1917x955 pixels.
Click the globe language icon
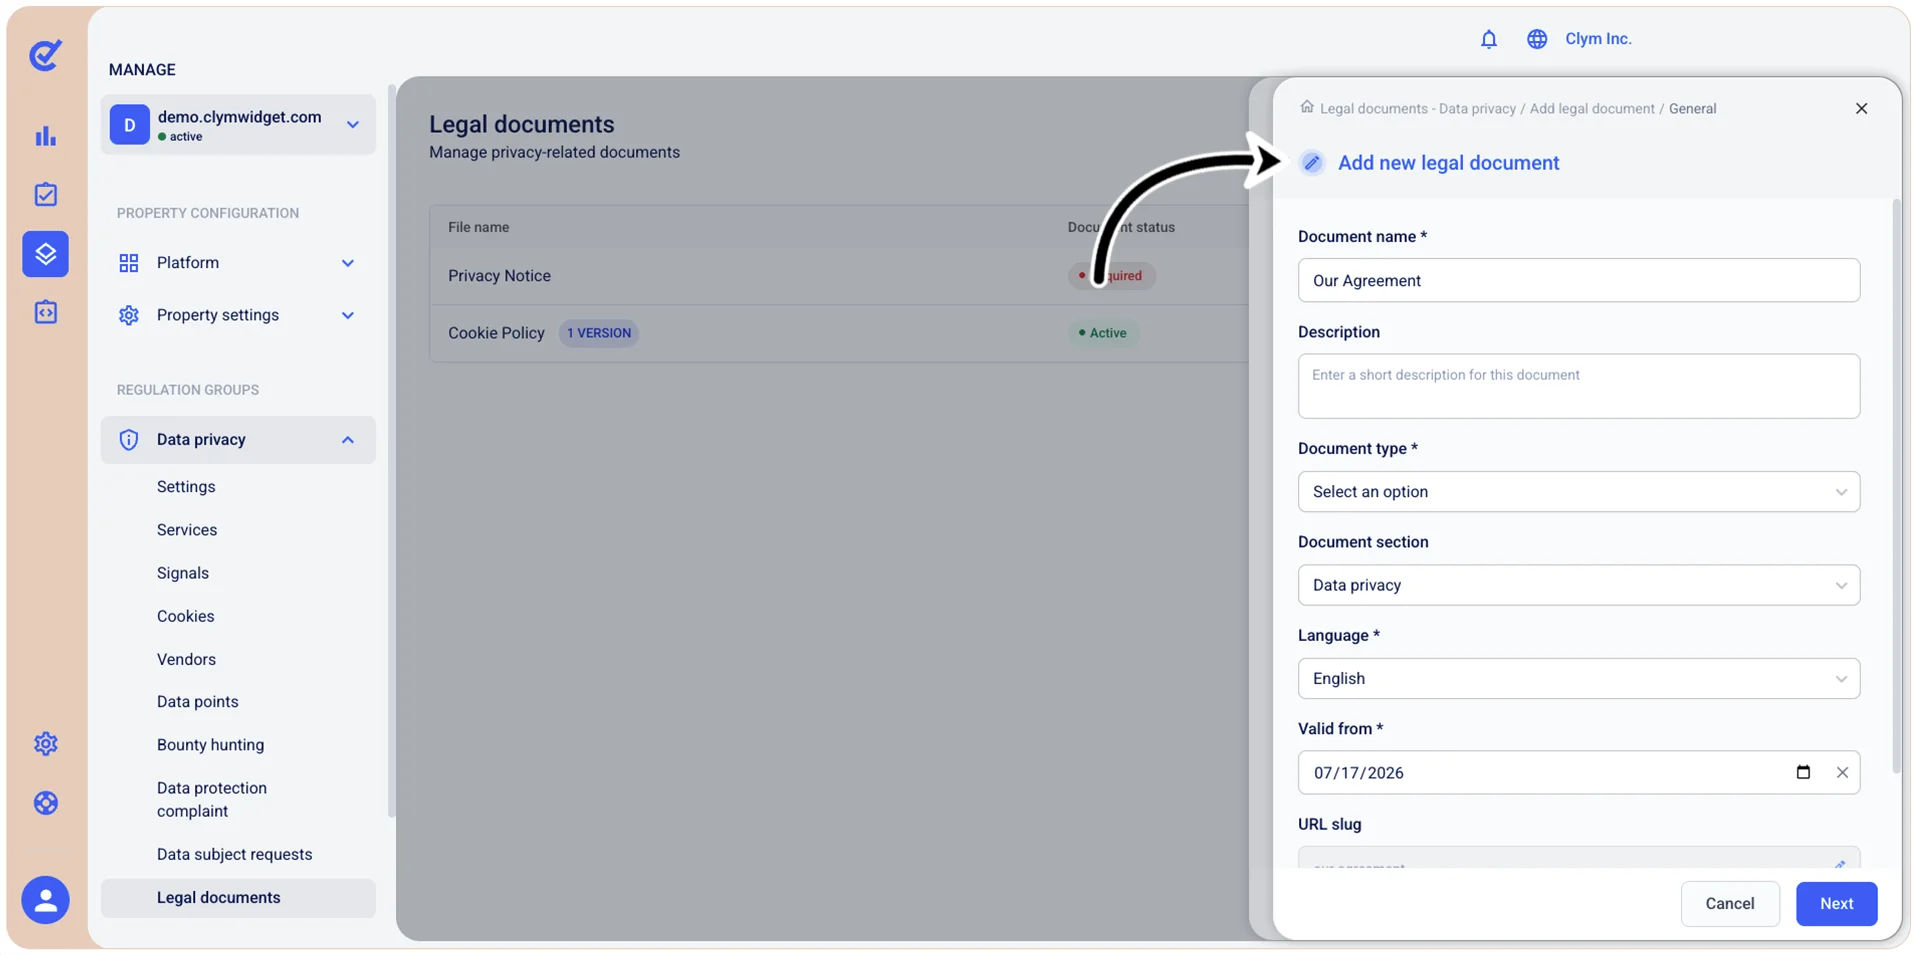(x=1537, y=39)
